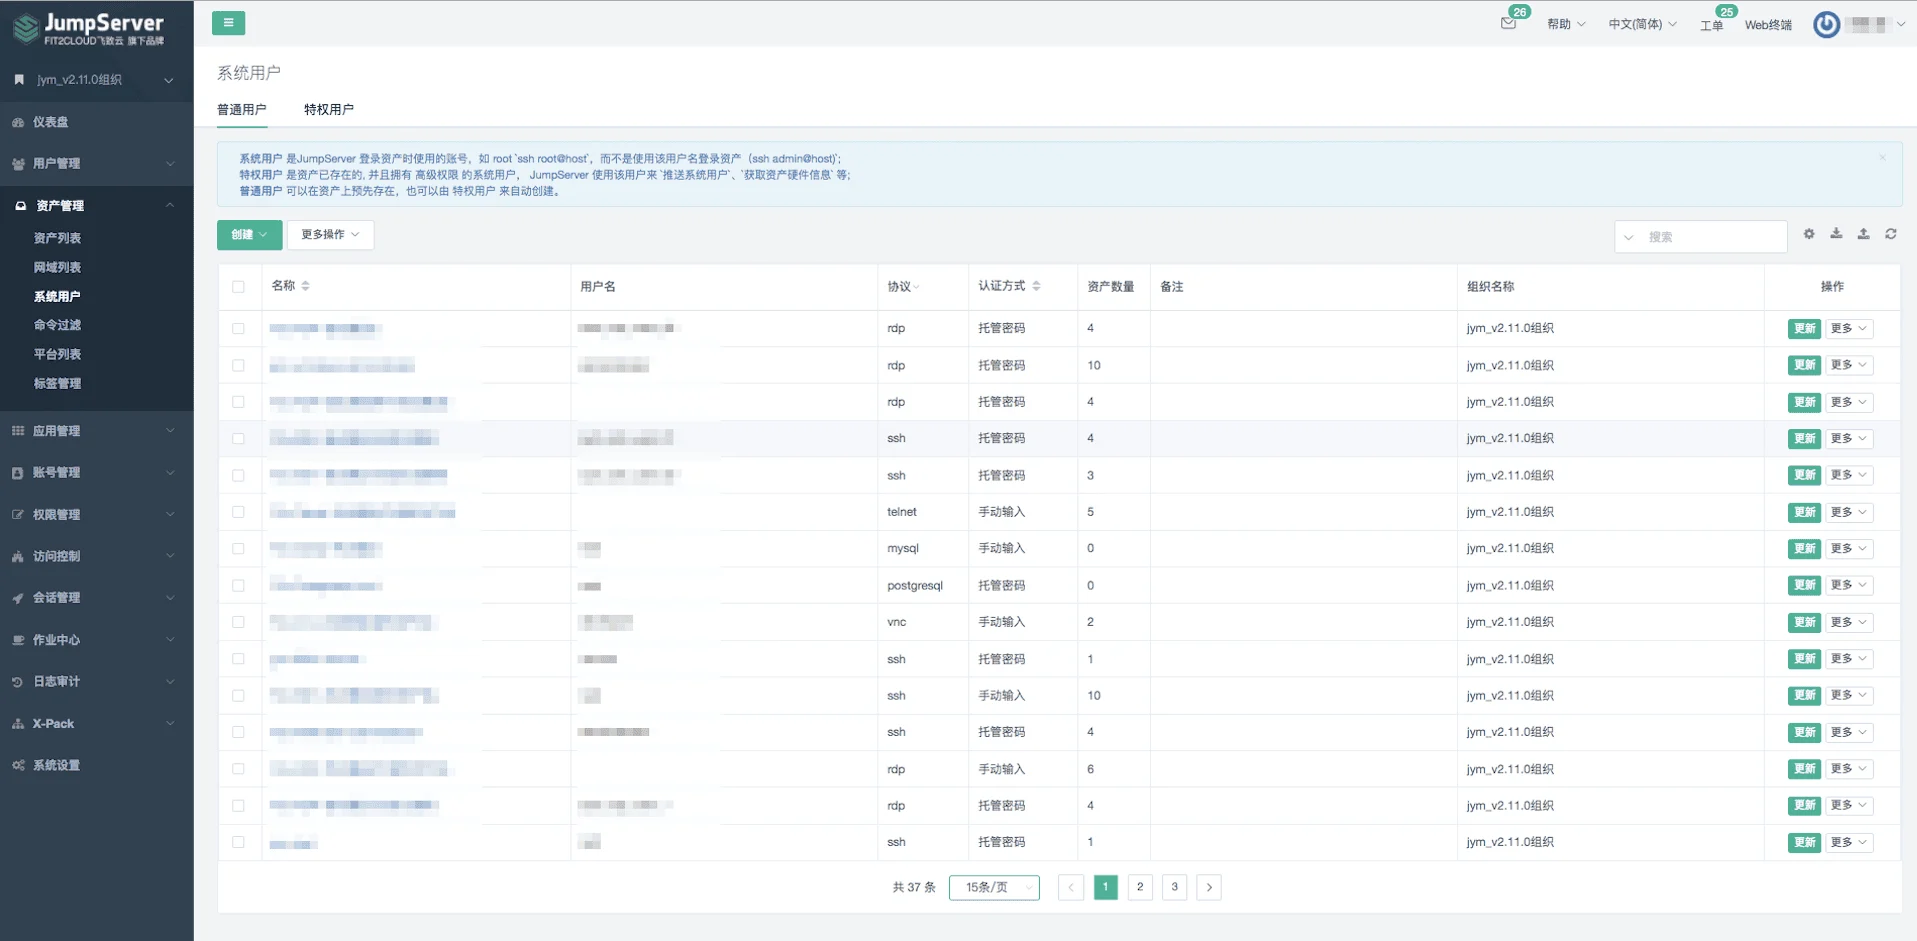Click the 作业中心 icon

[x=18, y=640]
